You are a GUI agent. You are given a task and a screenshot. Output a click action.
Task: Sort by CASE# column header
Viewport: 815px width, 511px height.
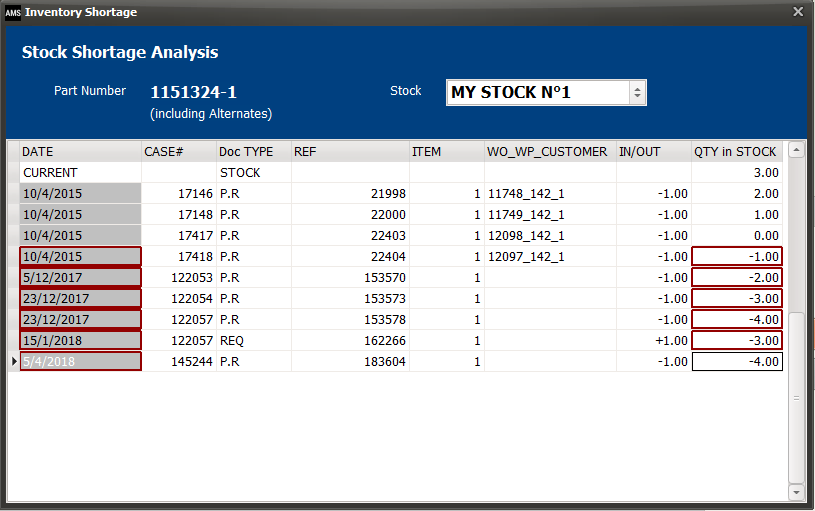tap(179, 151)
